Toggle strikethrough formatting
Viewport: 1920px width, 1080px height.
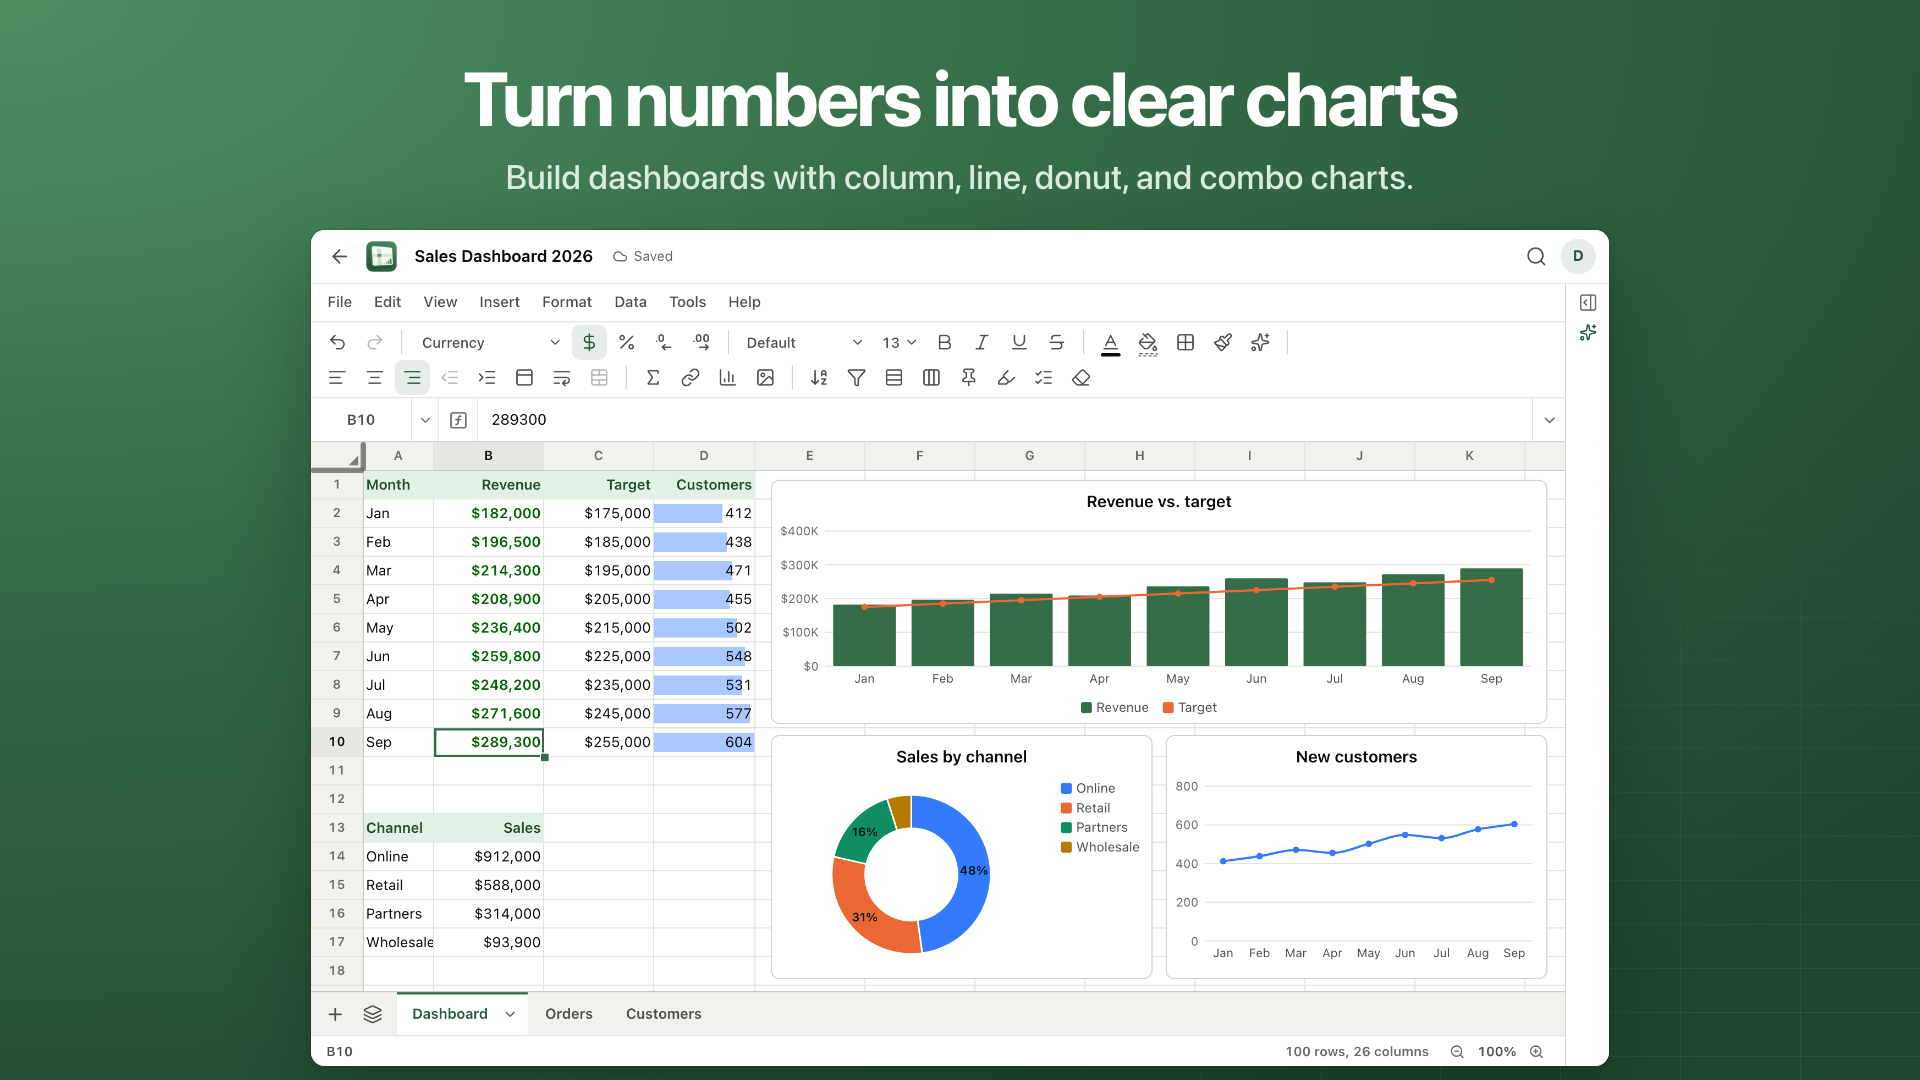point(1057,342)
